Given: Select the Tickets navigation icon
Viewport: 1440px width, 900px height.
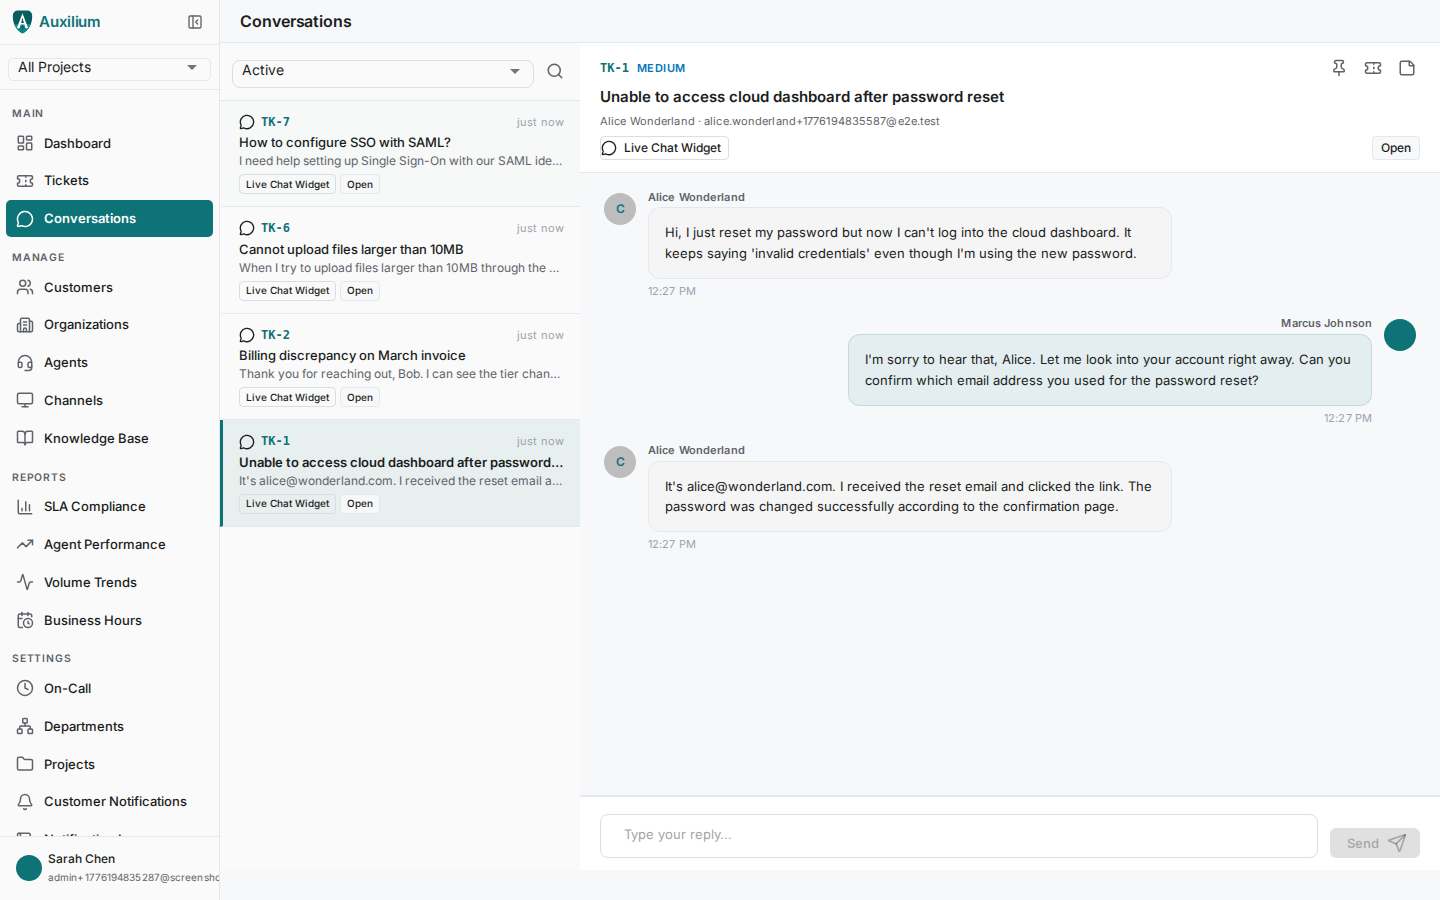Looking at the screenshot, I should (x=24, y=180).
